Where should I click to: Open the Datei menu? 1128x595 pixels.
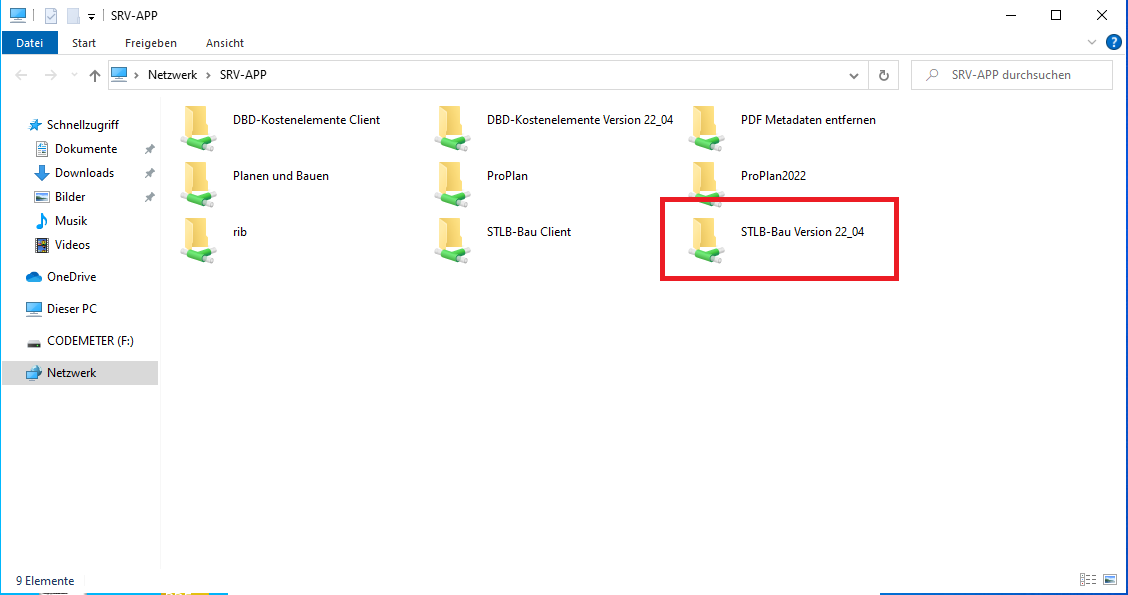point(30,43)
